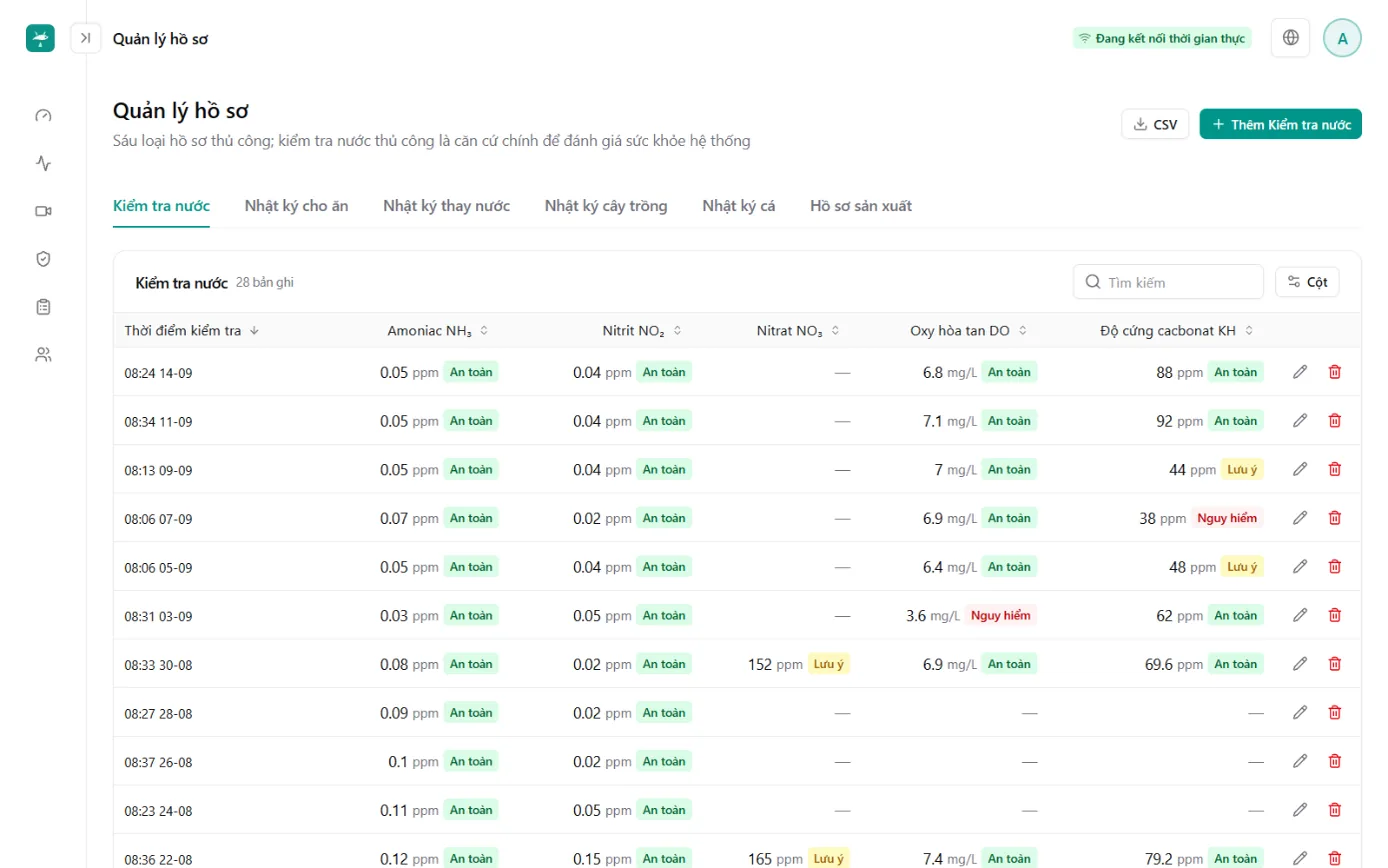Sort by Nitrat NO₃ column

tap(798, 330)
